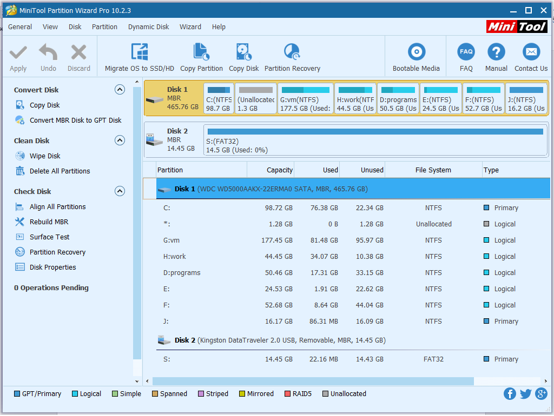Screen dimensions: 554x416
Task: Select Copy Disk in the sidebar
Action: point(45,105)
